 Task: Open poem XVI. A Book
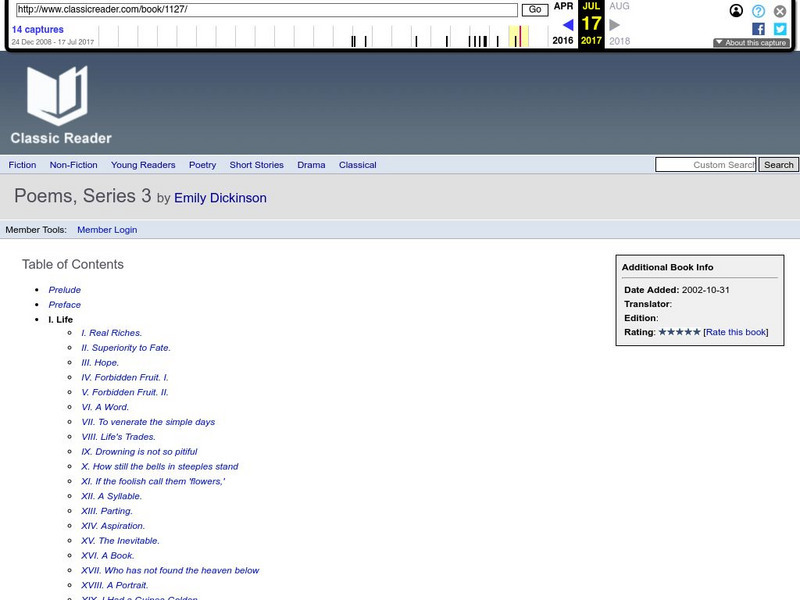[x=108, y=555]
